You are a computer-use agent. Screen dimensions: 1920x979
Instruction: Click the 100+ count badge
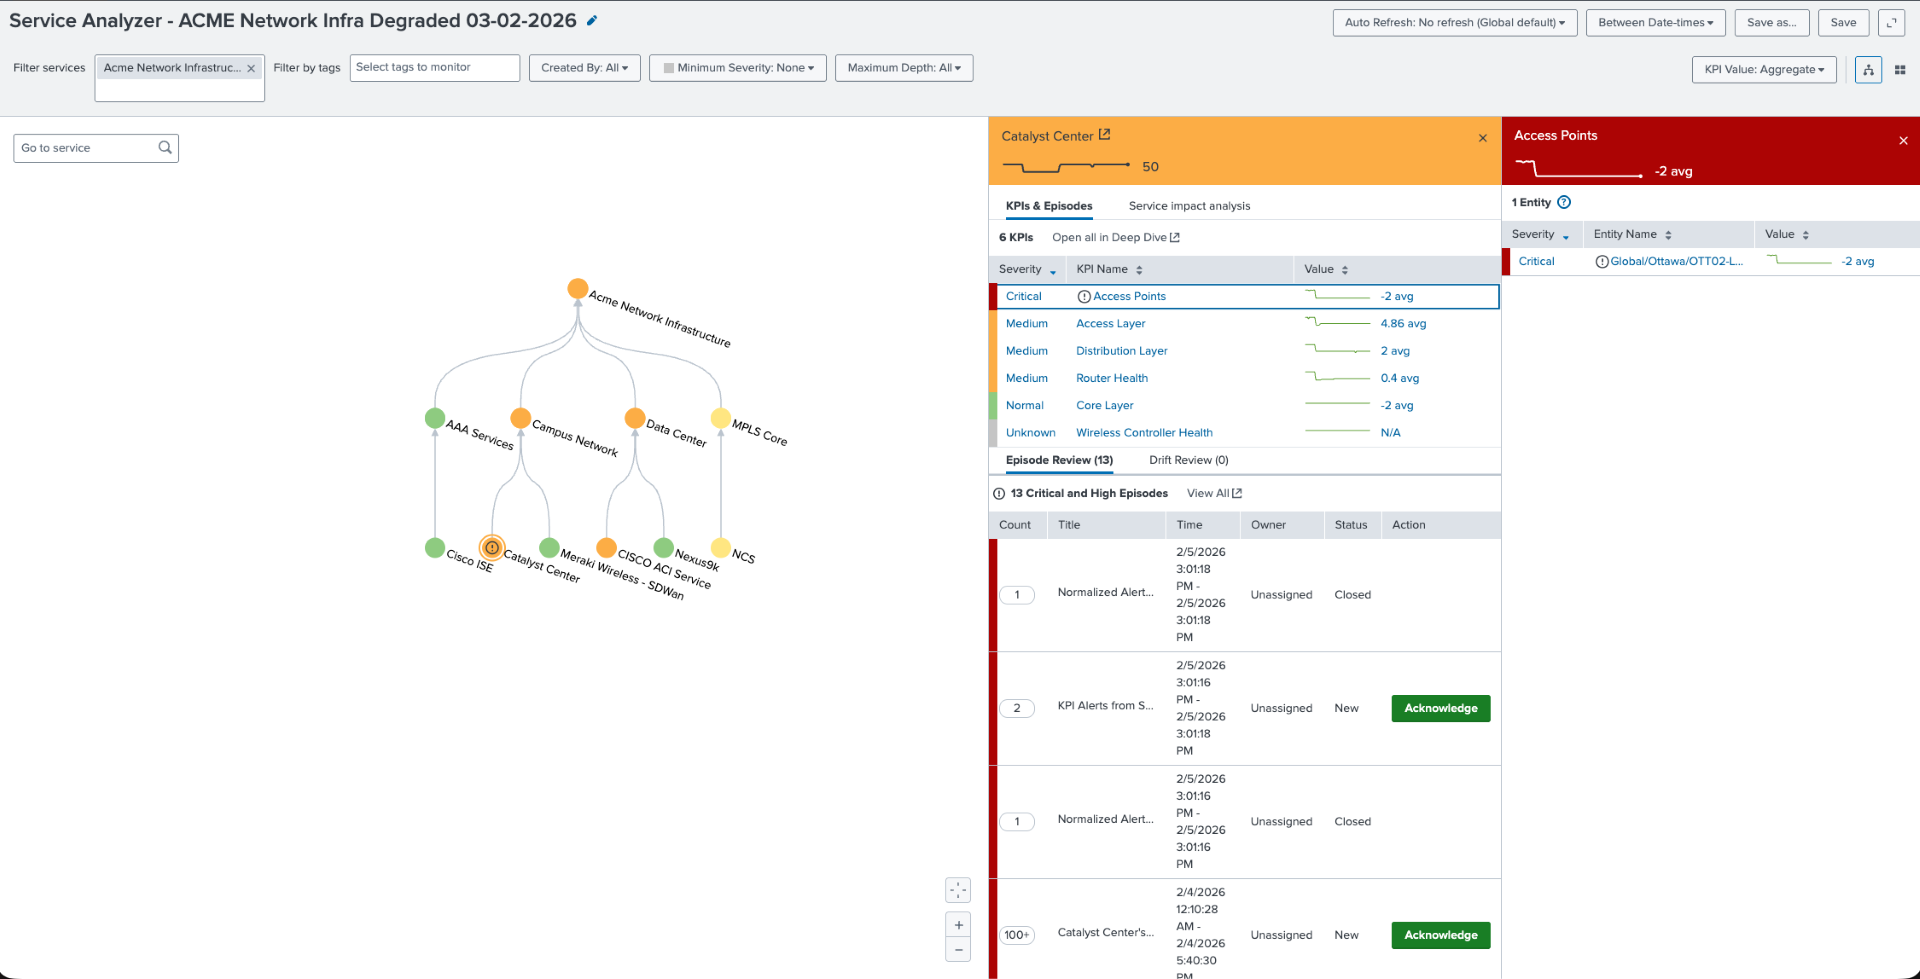[1017, 936]
